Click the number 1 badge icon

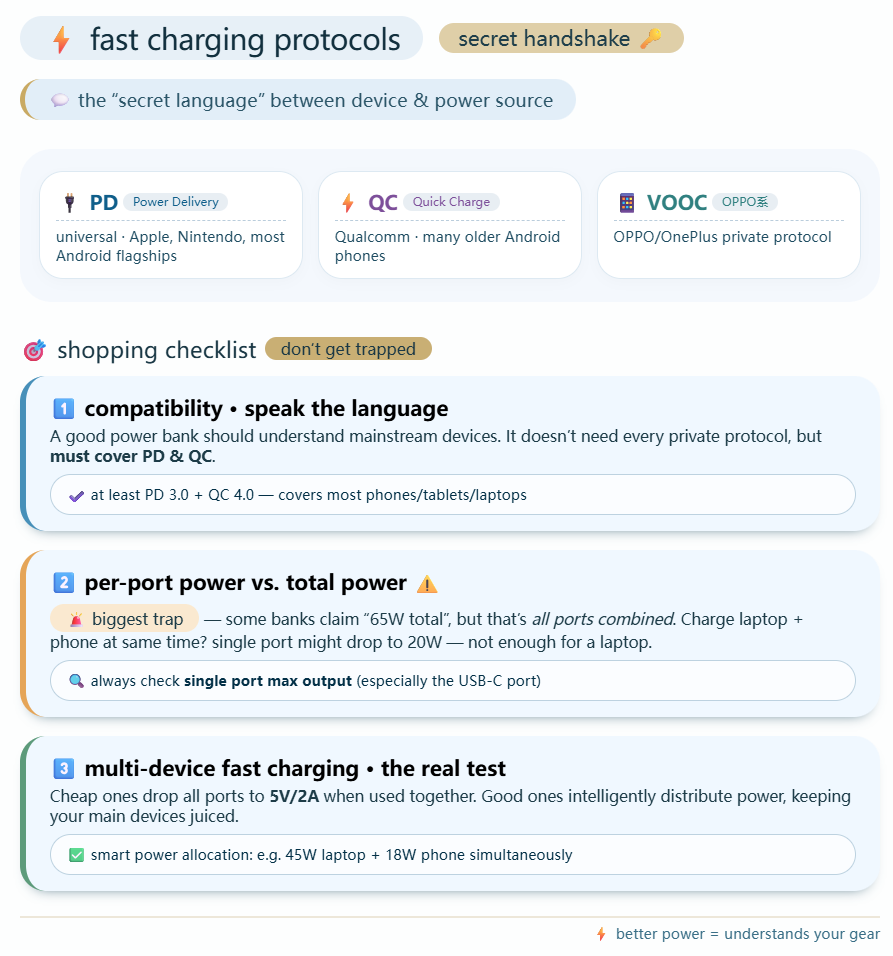tap(64, 409)
